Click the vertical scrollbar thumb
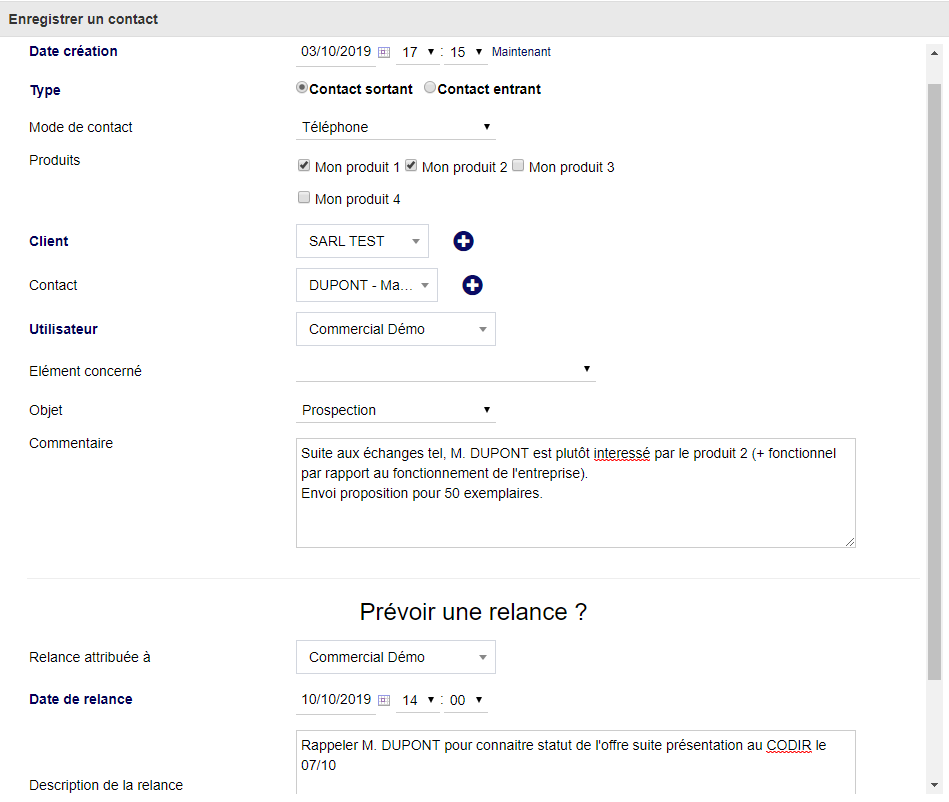Image resolution: width=949 pixels, height=802 pixels. pos(934,383)
